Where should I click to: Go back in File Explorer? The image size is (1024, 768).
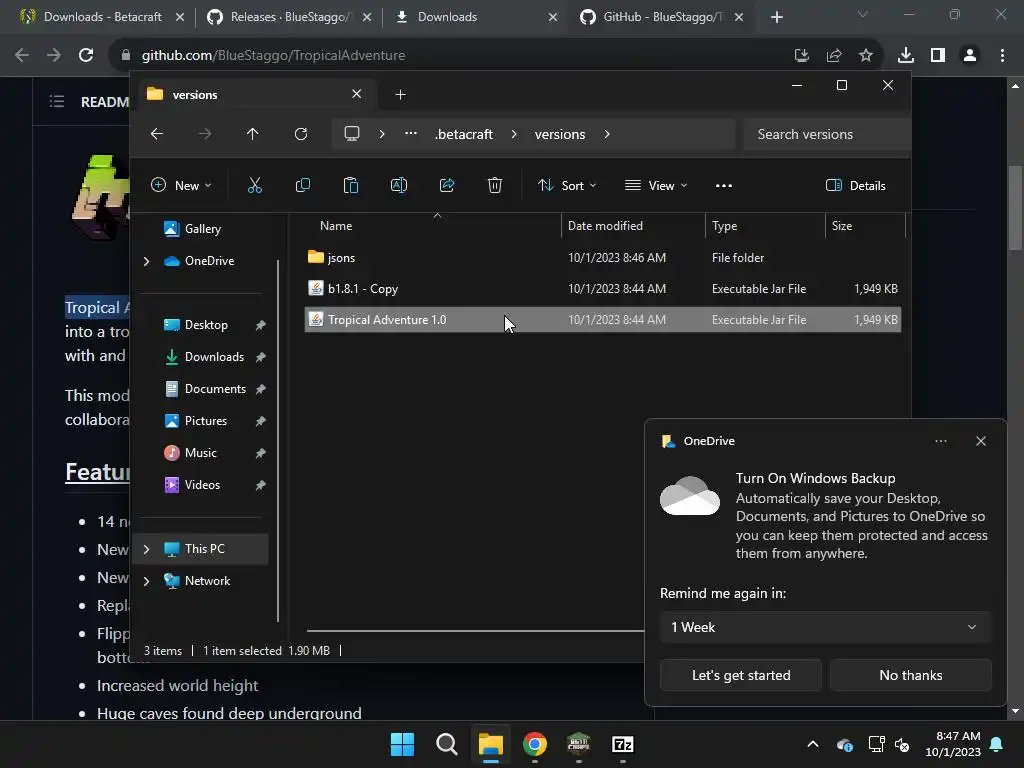point(157,134)
